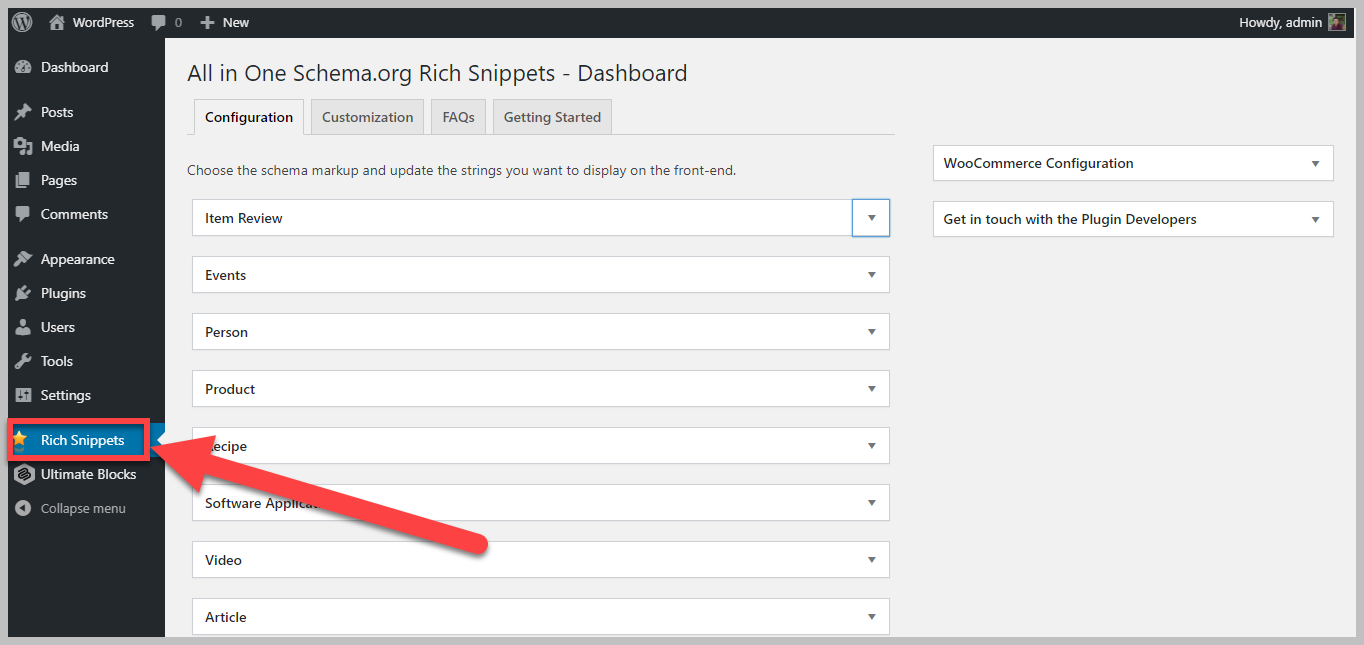Open Tools menu label
This screenshot has height=645, width=1364.
coord(57,361)
